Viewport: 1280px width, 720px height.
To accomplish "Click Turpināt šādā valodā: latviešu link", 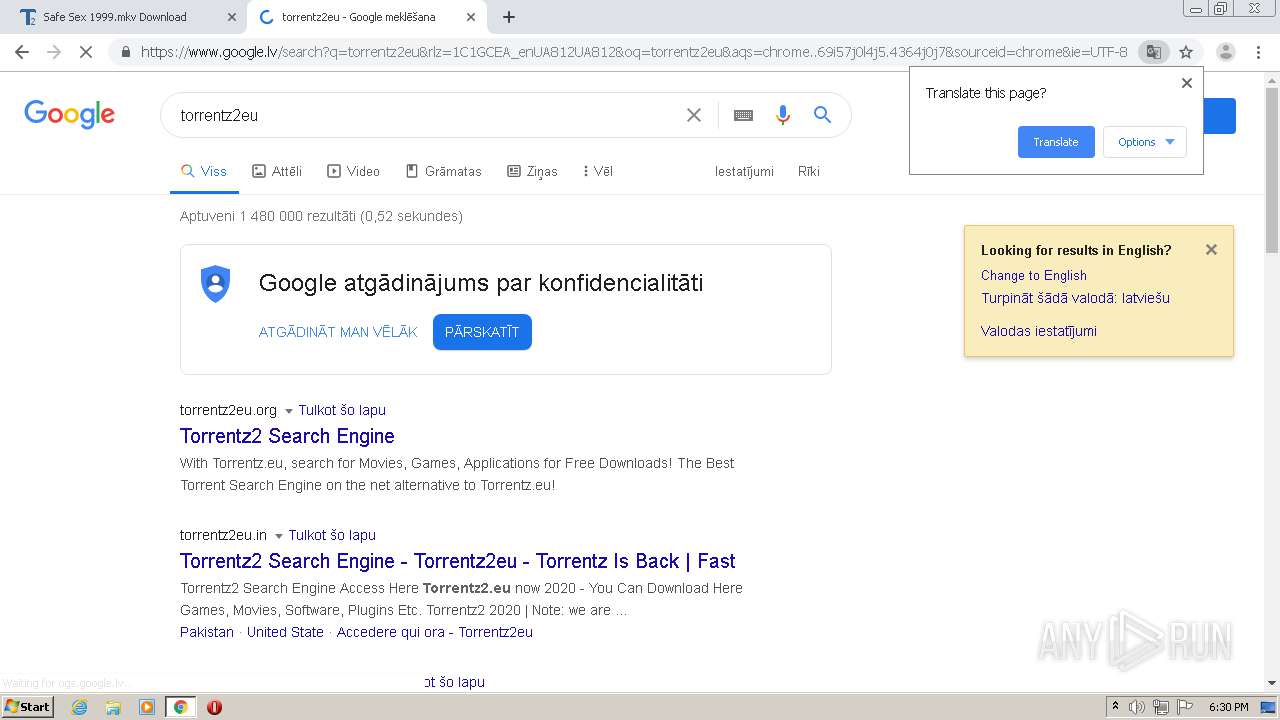I will point(1075,298).
